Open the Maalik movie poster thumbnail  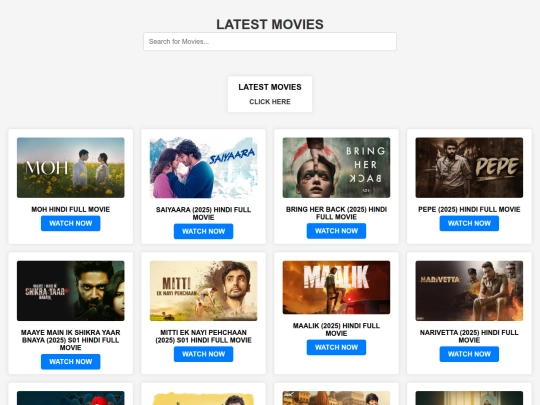click(x=336, y=288)
